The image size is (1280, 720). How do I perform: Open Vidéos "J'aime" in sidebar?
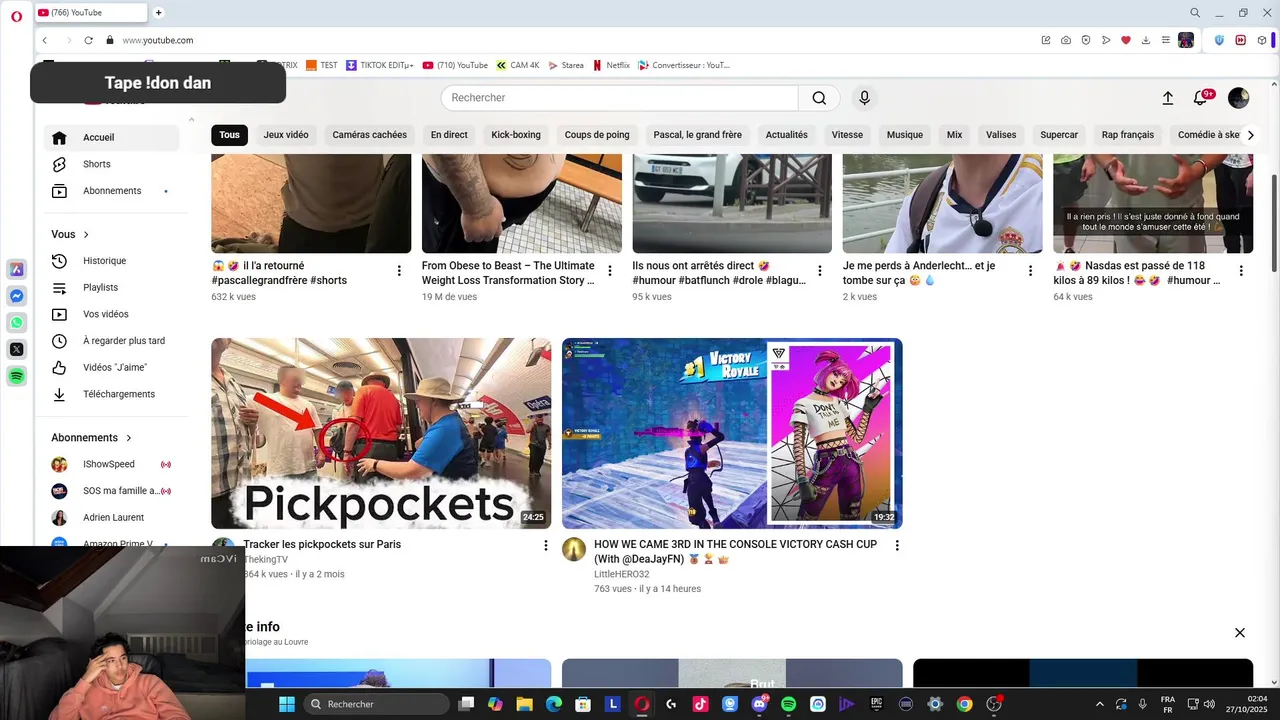click(x=112, y=367)
